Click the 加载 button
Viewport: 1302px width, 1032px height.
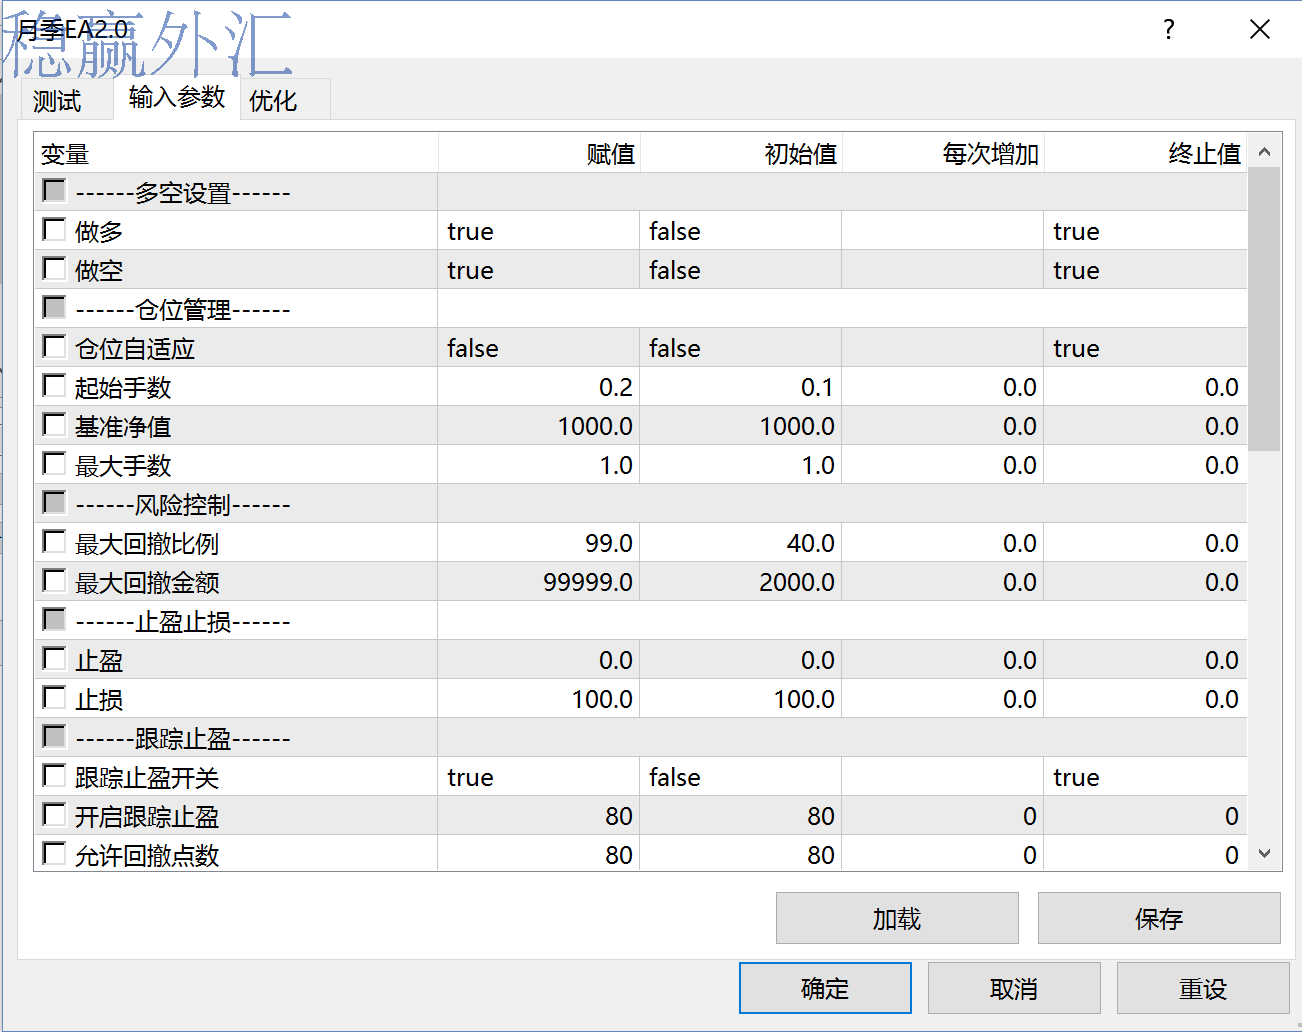coord(897,918)
